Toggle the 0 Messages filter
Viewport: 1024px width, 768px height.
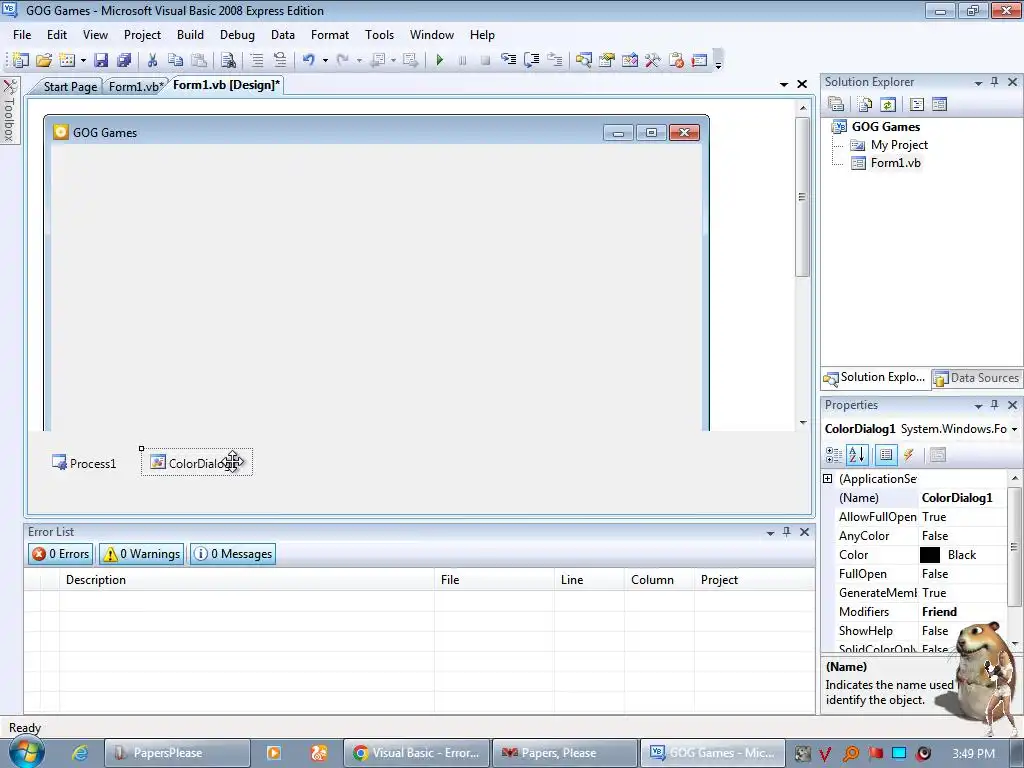[x=233, y=554]
